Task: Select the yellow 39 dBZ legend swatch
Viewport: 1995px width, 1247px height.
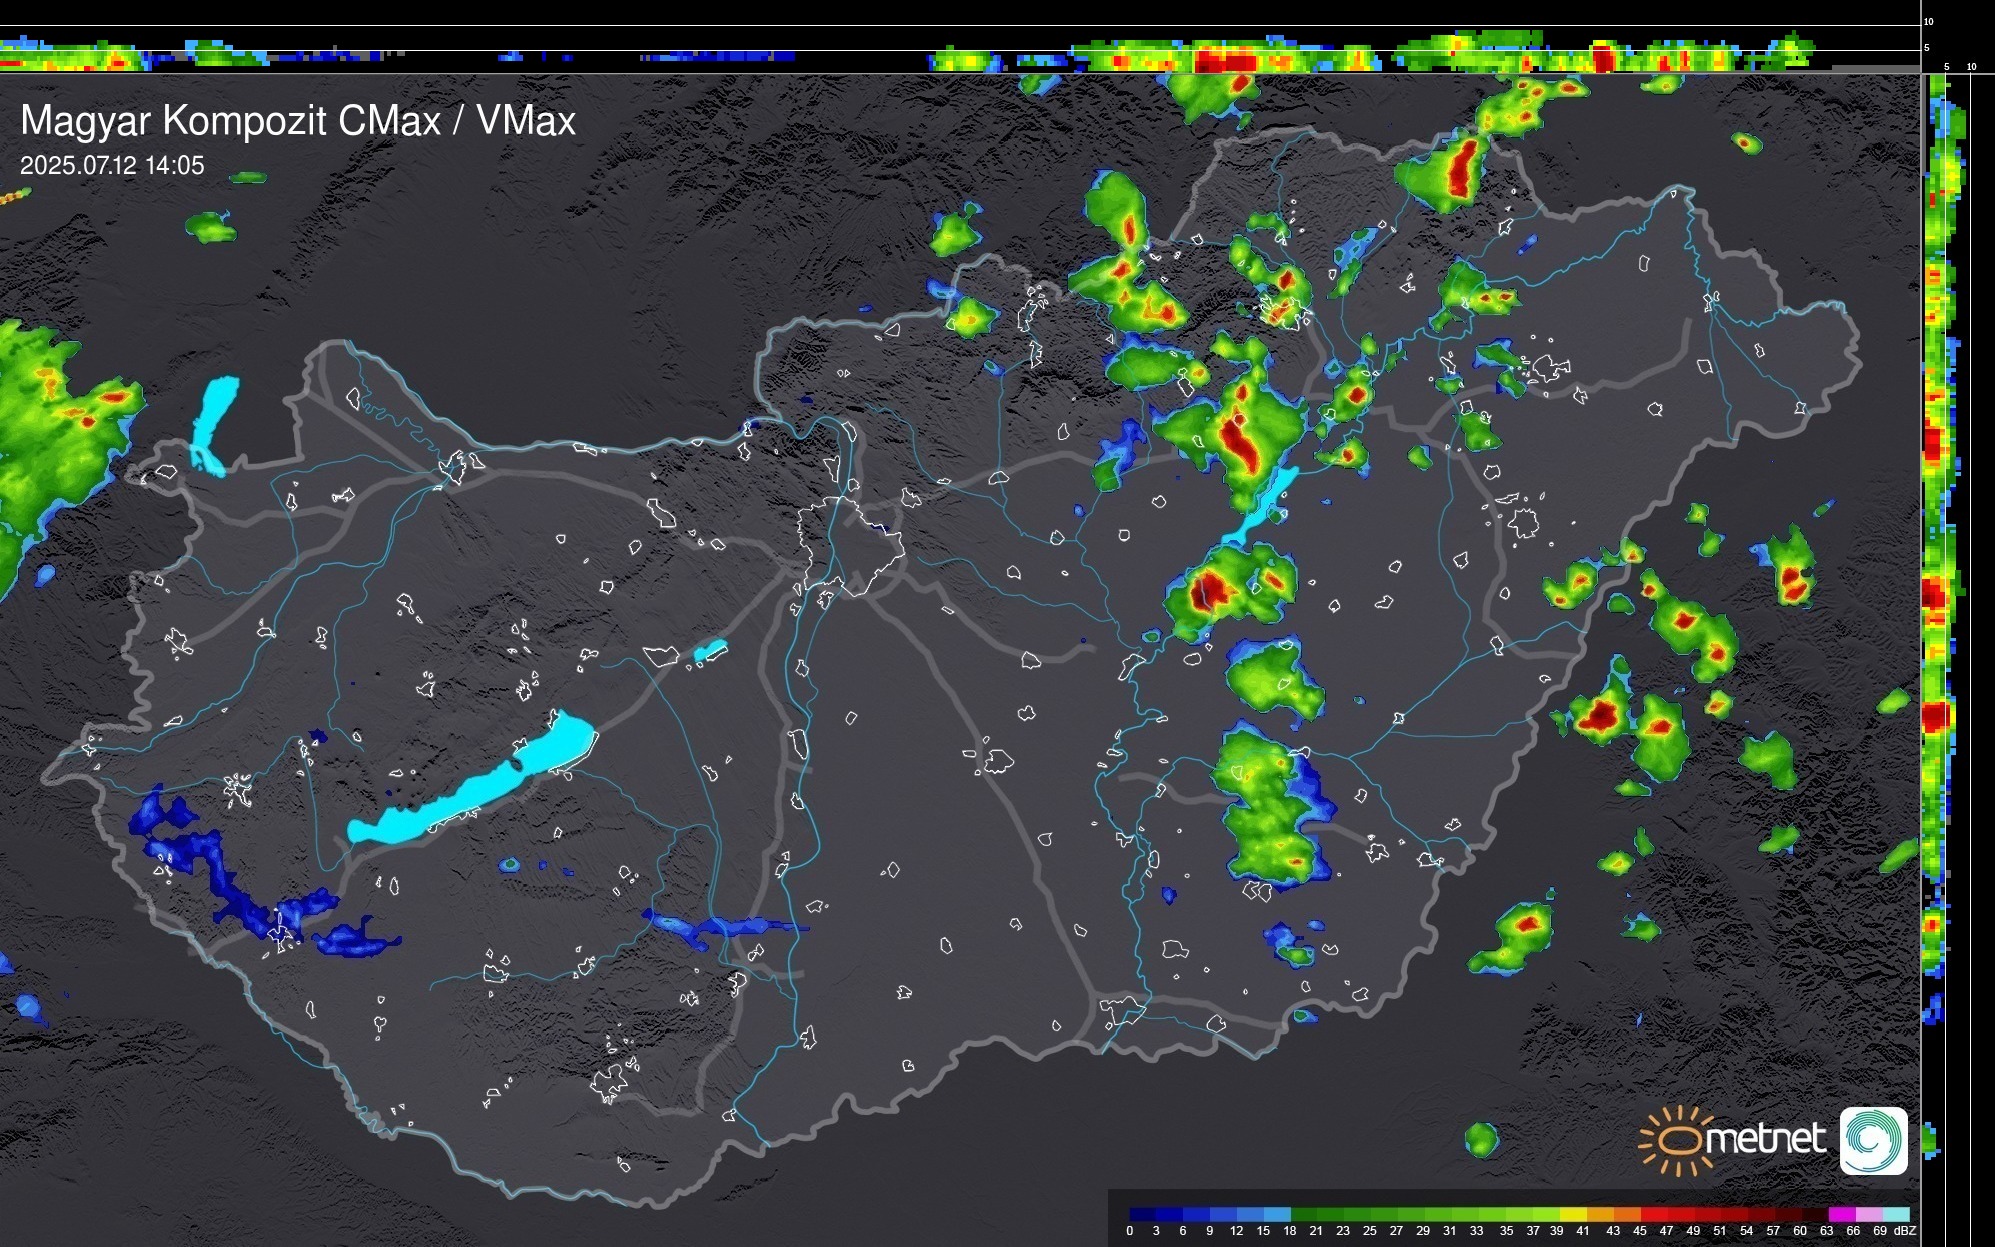Action: pyautogui.click(x=1572, y=1214)
